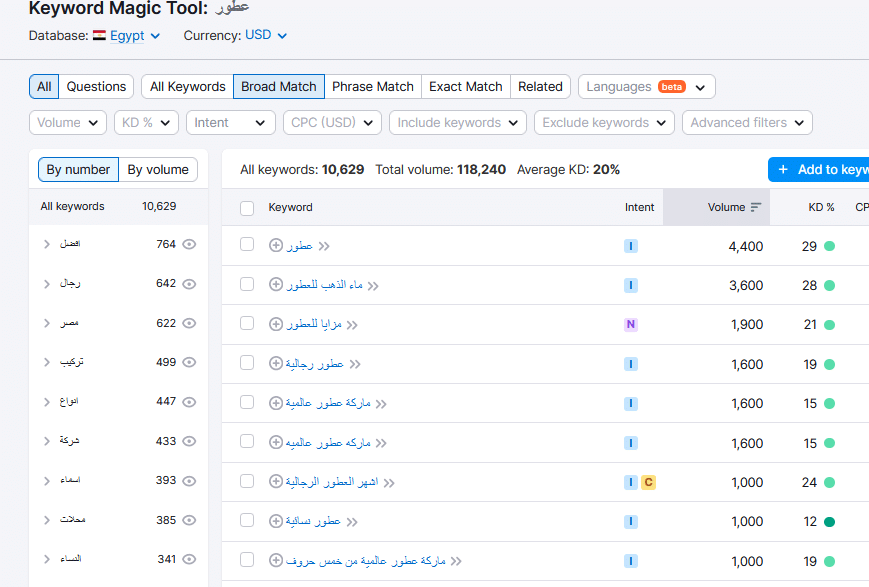This screenshot has height=587, width=869.
Task: Toggle visibility eye for the 393 group
Action: [x=190, y=481]
